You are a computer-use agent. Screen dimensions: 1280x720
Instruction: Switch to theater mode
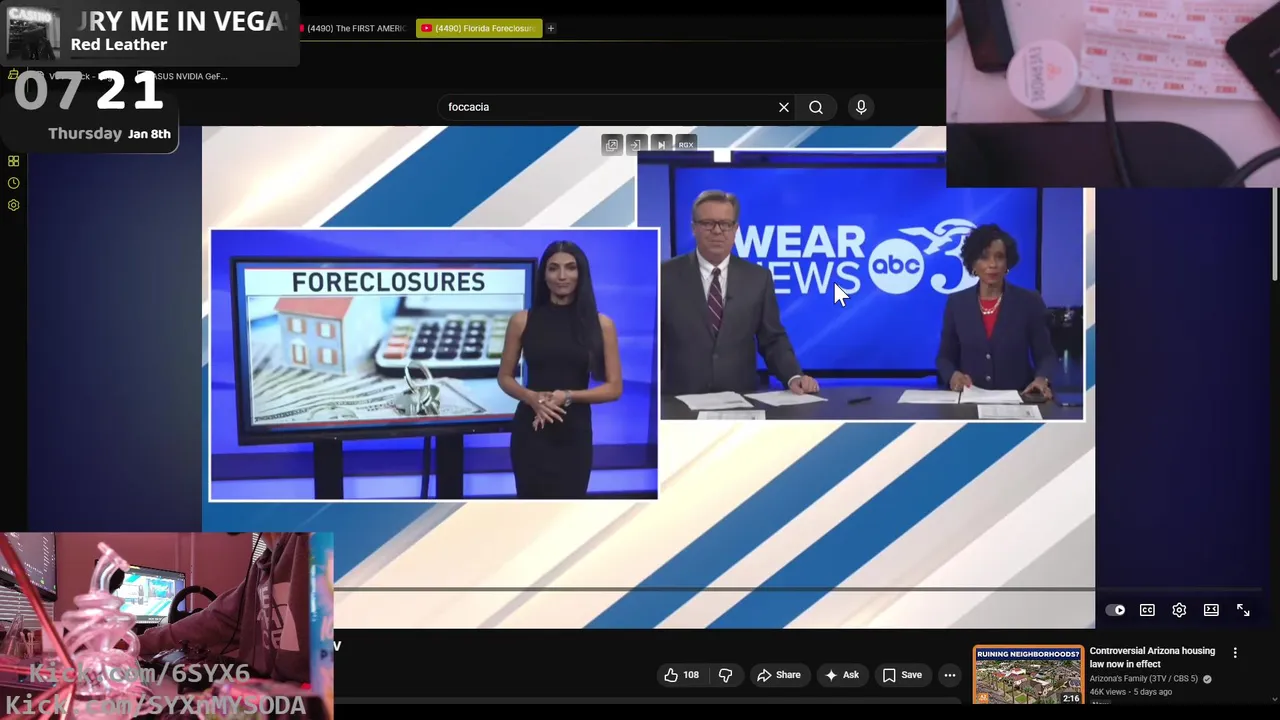tap(1211, 610)
